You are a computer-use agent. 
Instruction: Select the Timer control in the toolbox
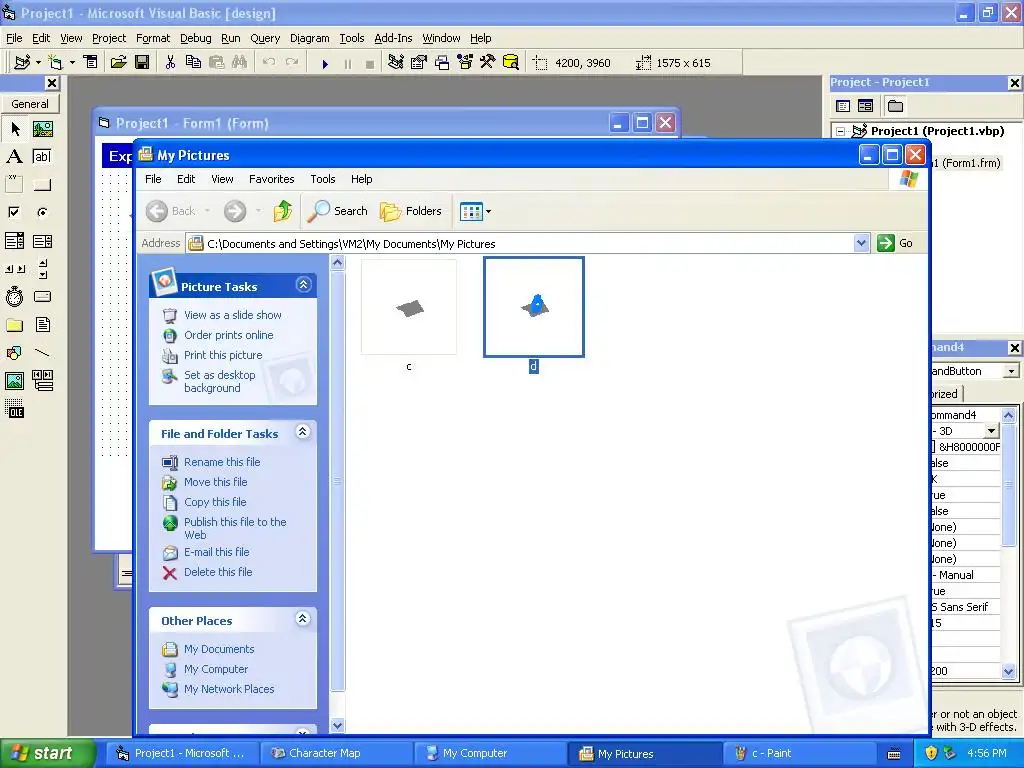pos(14,296)
